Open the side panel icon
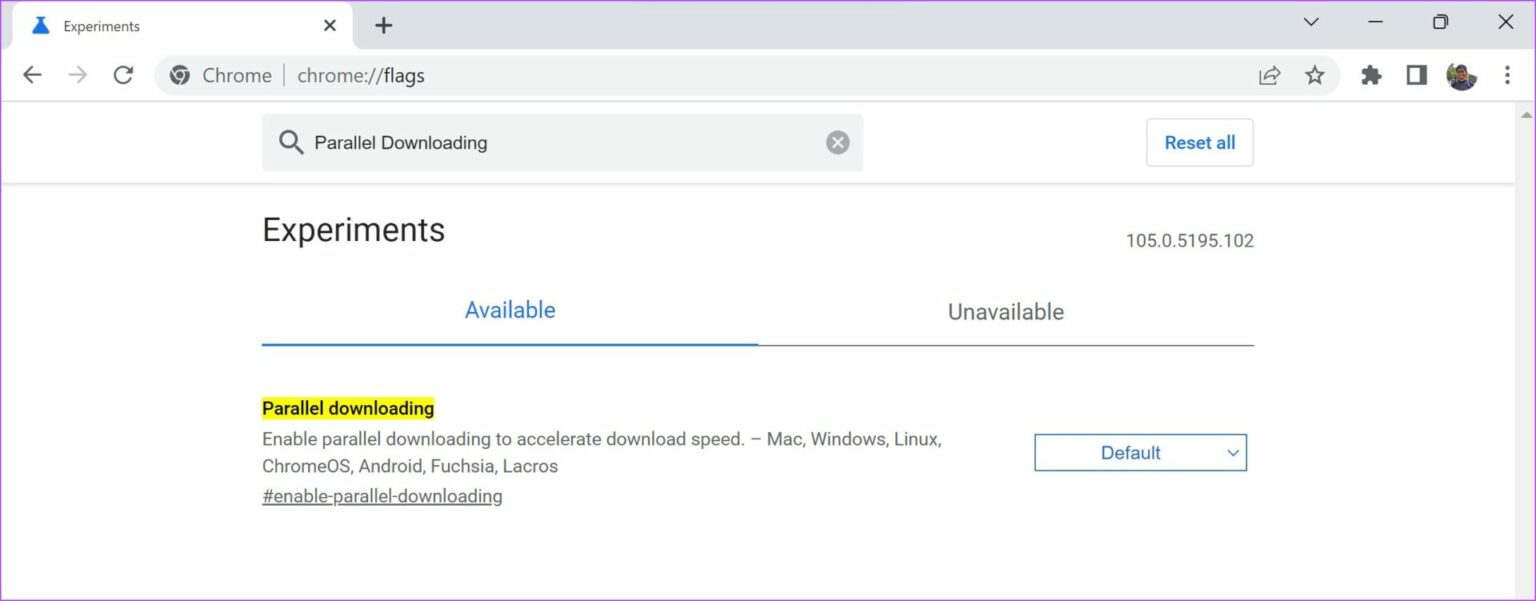This screenshot has width=1536, height=601. point(1416,75)
